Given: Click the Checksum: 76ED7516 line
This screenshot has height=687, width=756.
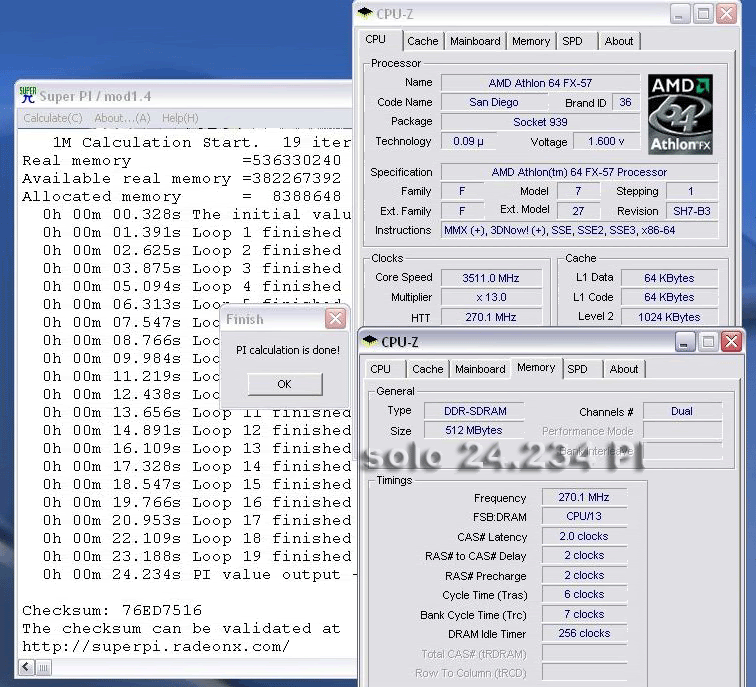Looking at the screenshot, I should [112, 610].
